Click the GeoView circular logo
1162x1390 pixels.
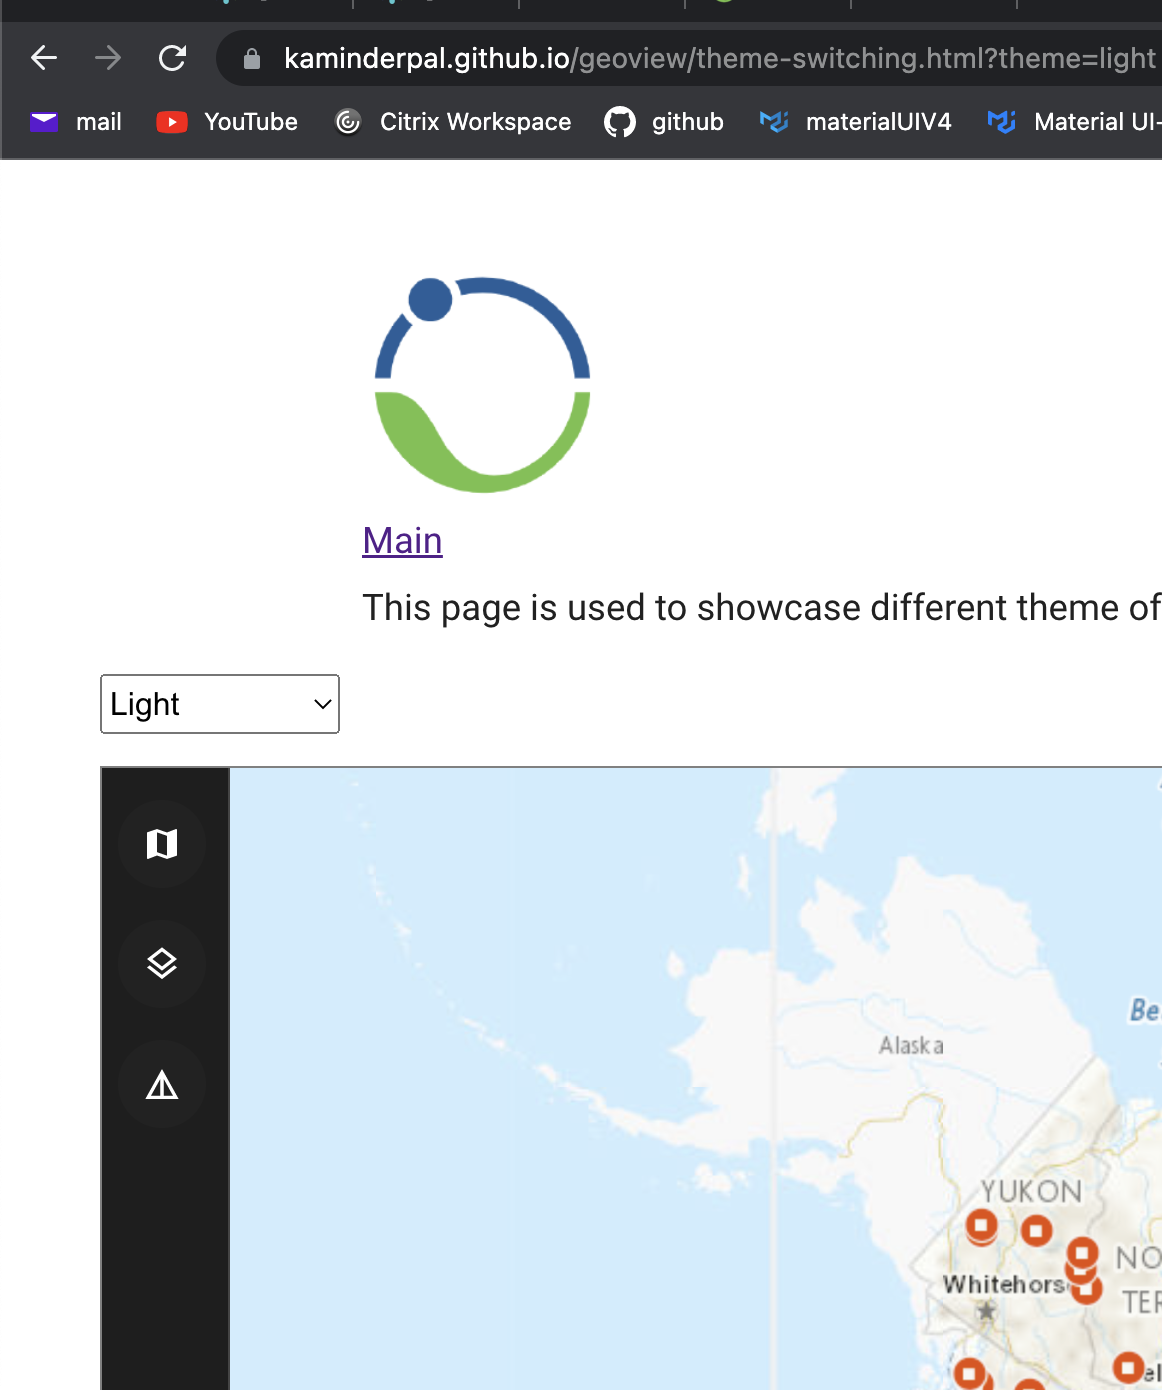point(481,383)
